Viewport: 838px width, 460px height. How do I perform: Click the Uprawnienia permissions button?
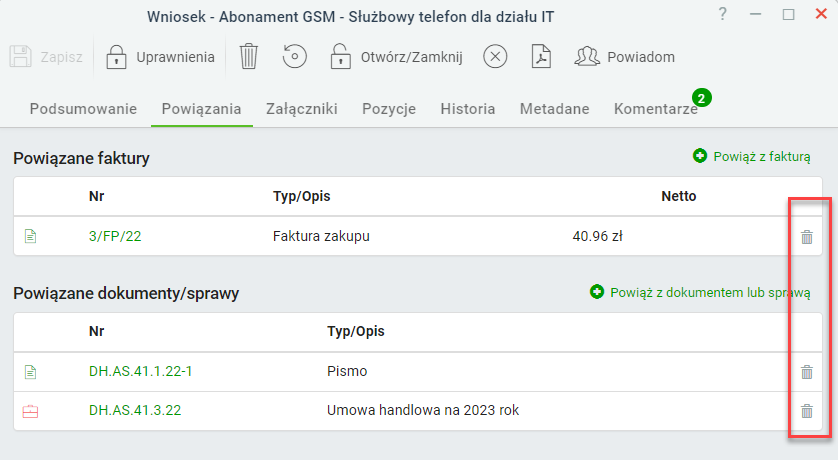pos(160,57)
